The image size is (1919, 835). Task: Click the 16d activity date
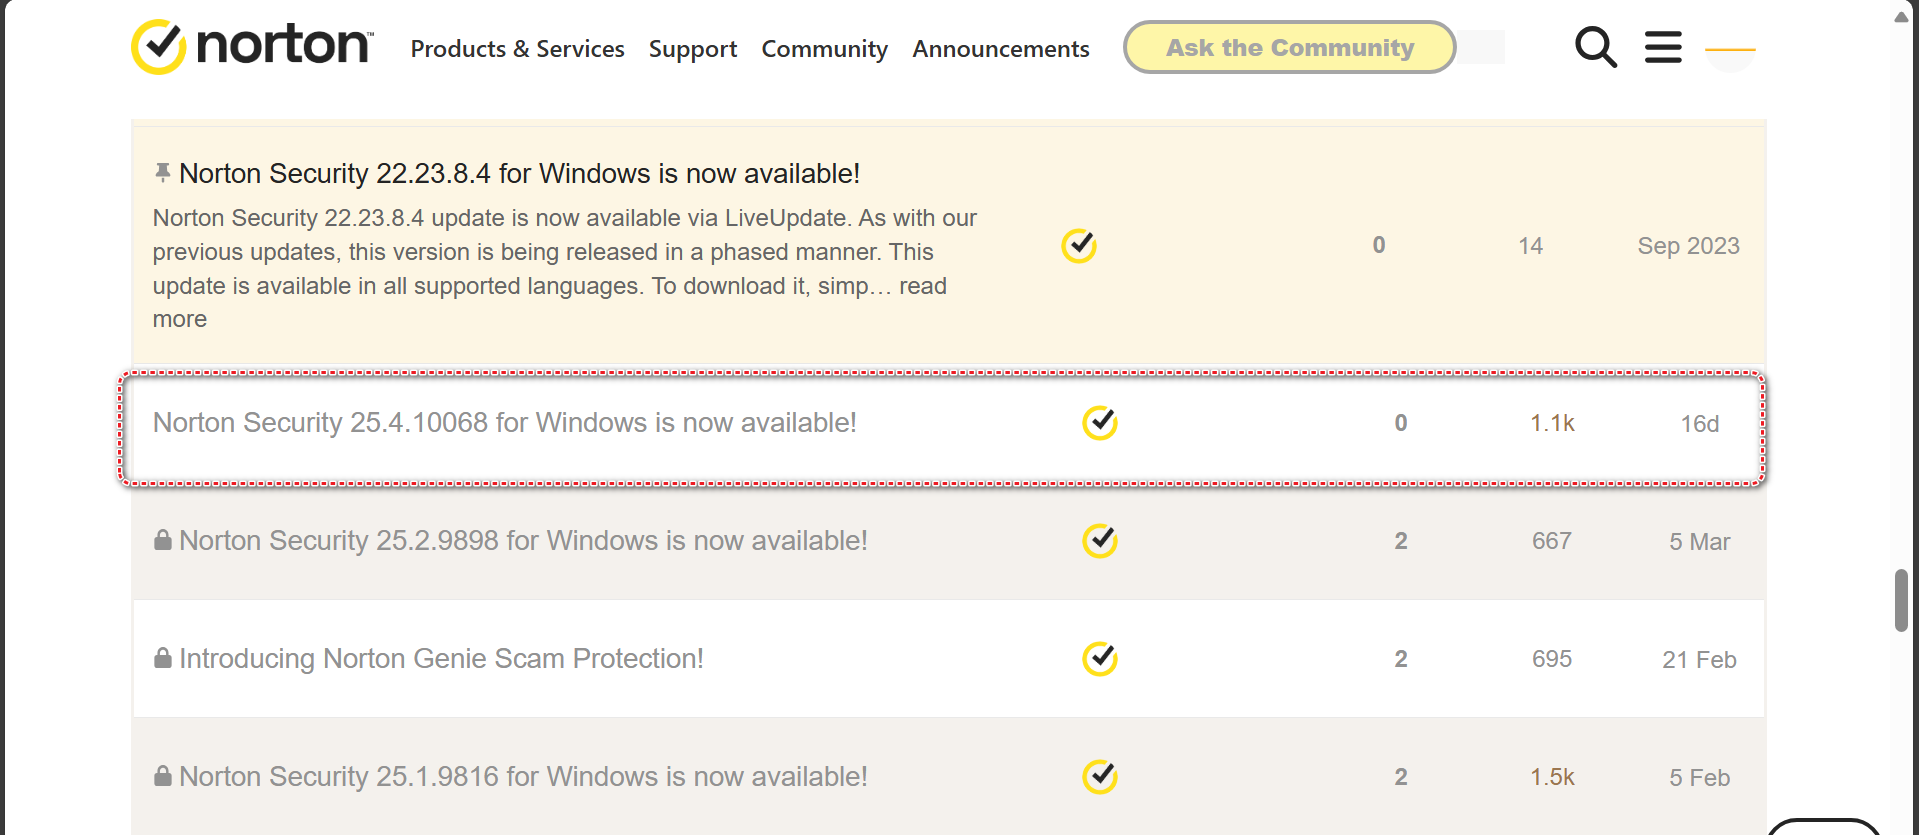click(1699, 424)
